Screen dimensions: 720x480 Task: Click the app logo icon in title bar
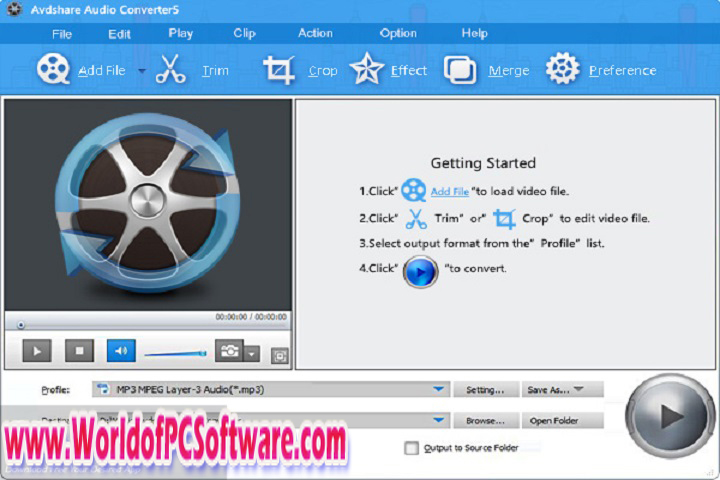coord(14,9)
